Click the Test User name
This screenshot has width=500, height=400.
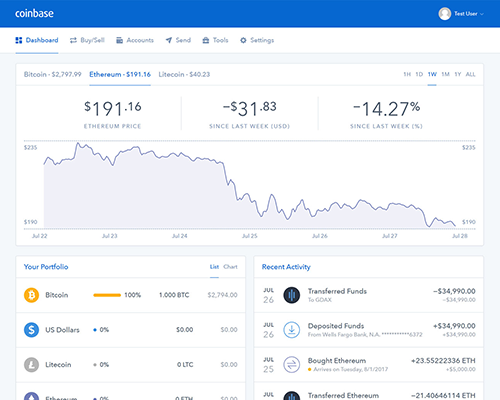(466, 14)
